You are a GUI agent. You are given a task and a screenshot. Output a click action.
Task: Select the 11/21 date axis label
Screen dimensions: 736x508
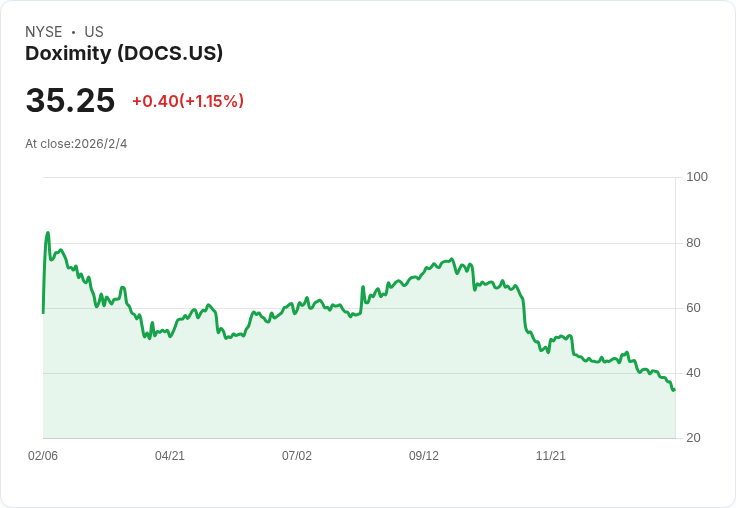pyautogui.click(x=551, y=456)
